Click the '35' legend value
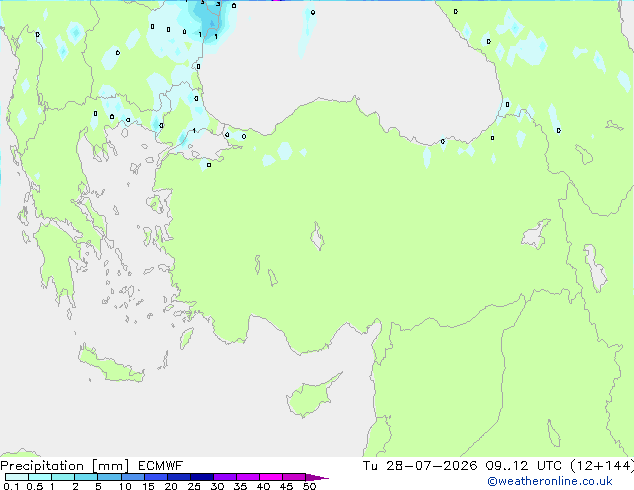This screenshot has width=634, height=490. [240, 486]
